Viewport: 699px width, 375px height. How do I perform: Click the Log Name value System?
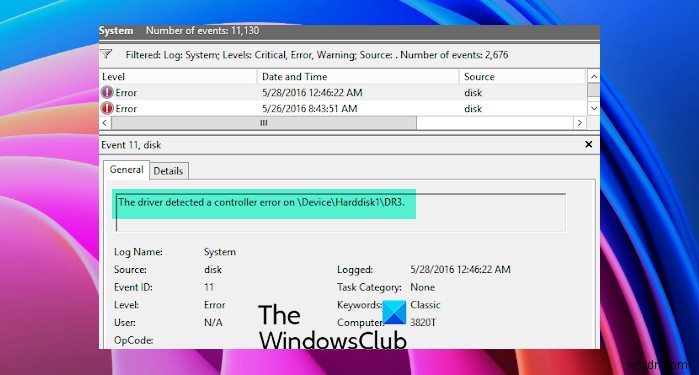point(220,252)
